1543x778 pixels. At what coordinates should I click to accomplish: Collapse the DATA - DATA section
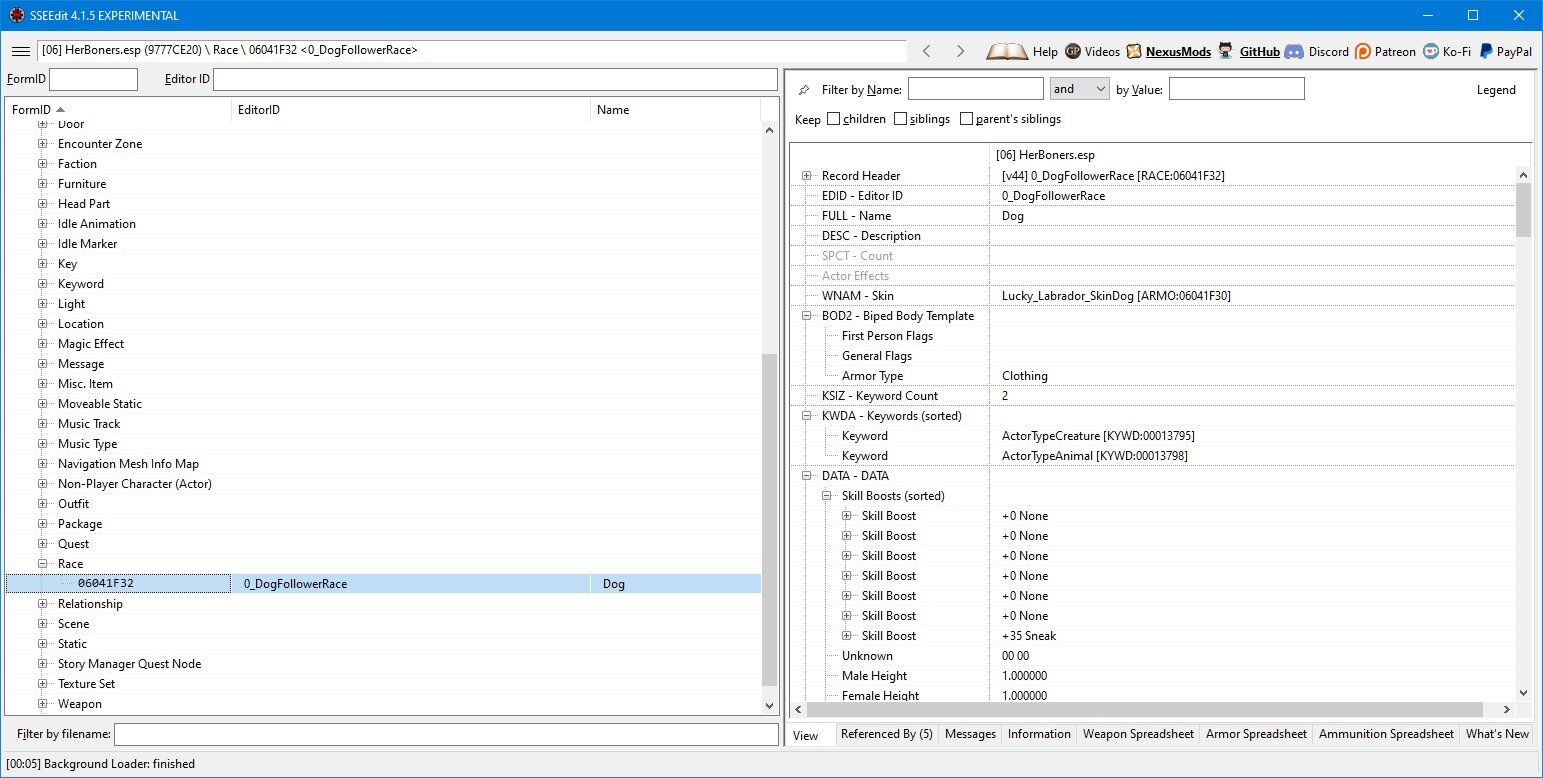807,476
